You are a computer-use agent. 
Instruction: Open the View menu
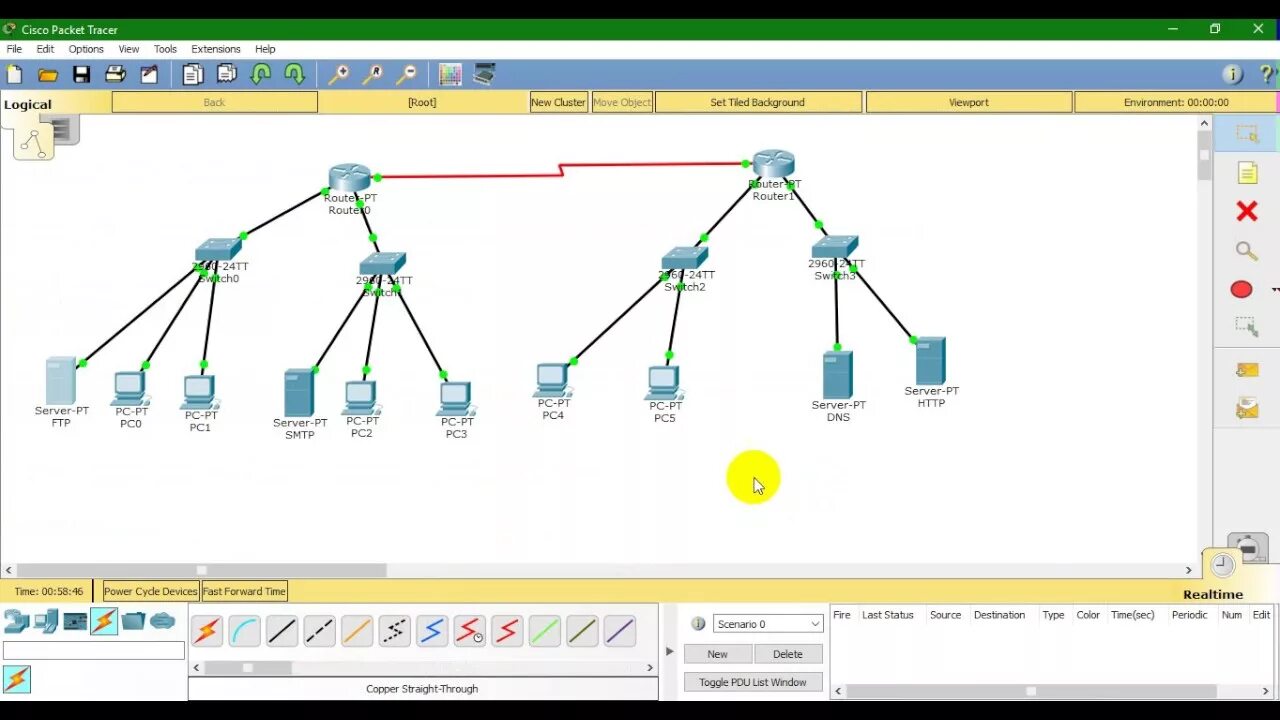(129, 49)
